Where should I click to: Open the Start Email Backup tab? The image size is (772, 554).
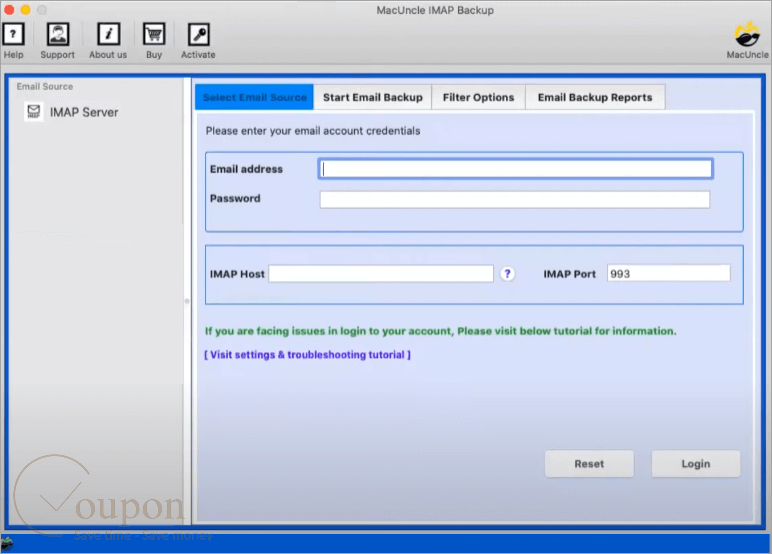click(x=373, y=97)
